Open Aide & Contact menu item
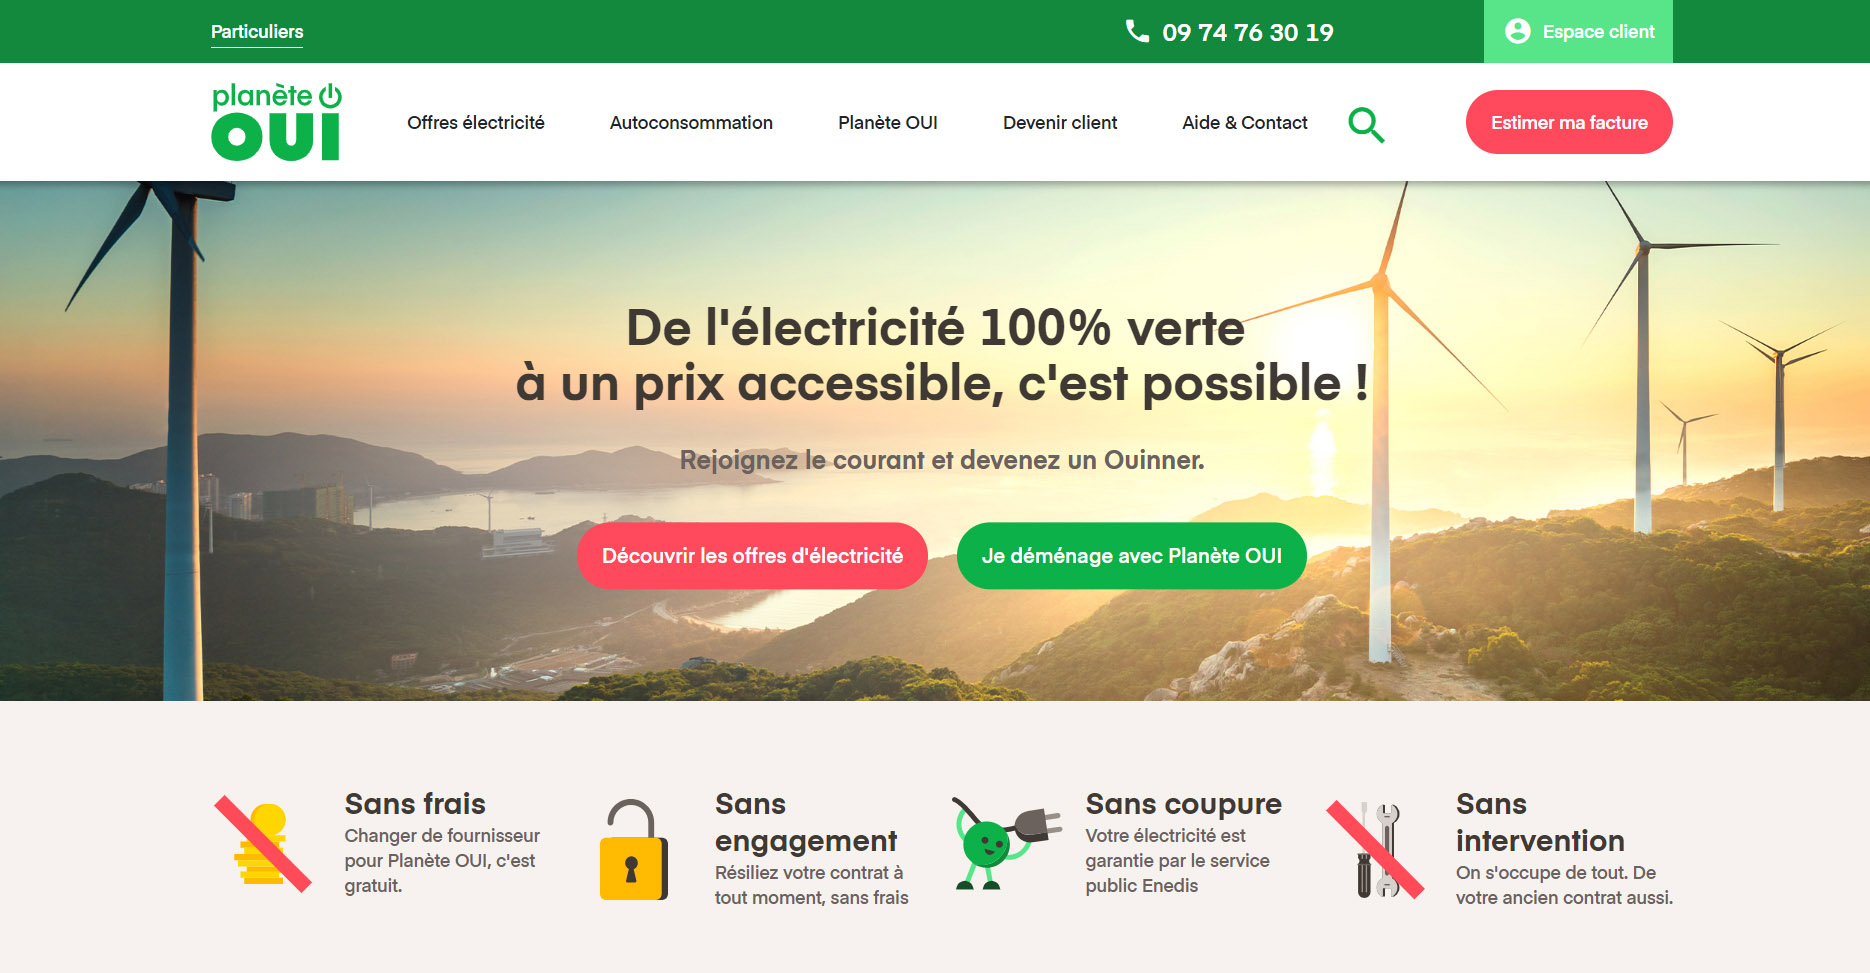This screenshot has width=1870, height=973. pos(1245,122)
